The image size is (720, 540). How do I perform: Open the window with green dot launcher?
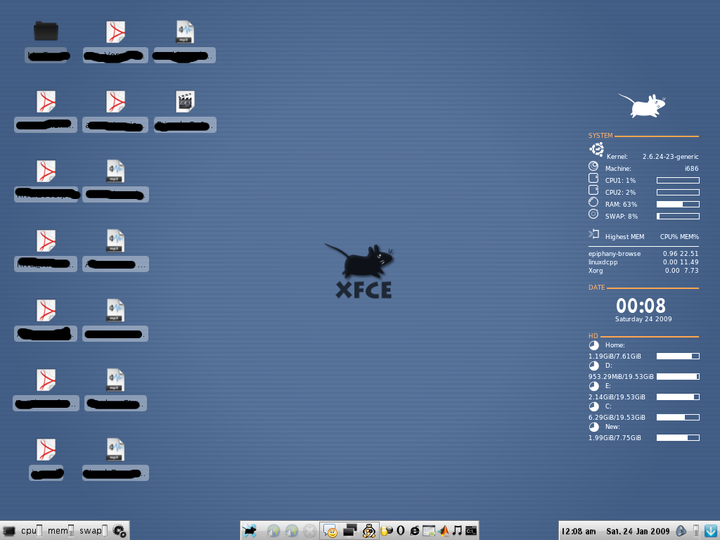[x=429, y=531]
